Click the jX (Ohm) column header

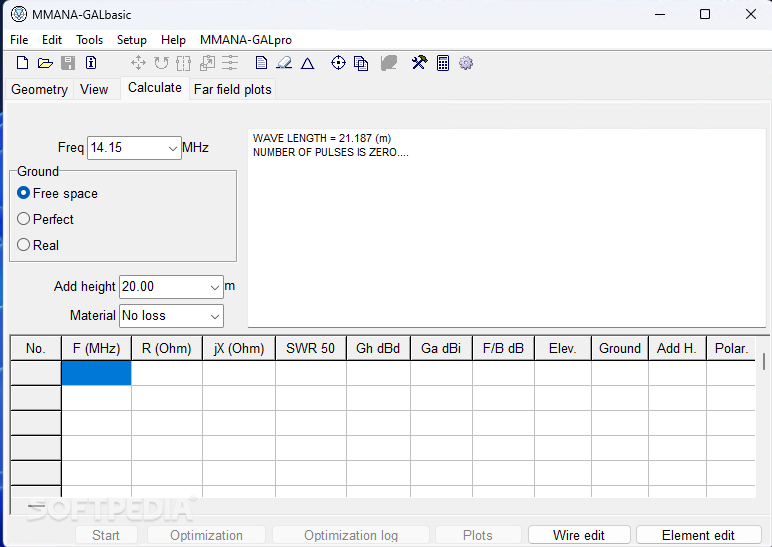pos(239,349)
